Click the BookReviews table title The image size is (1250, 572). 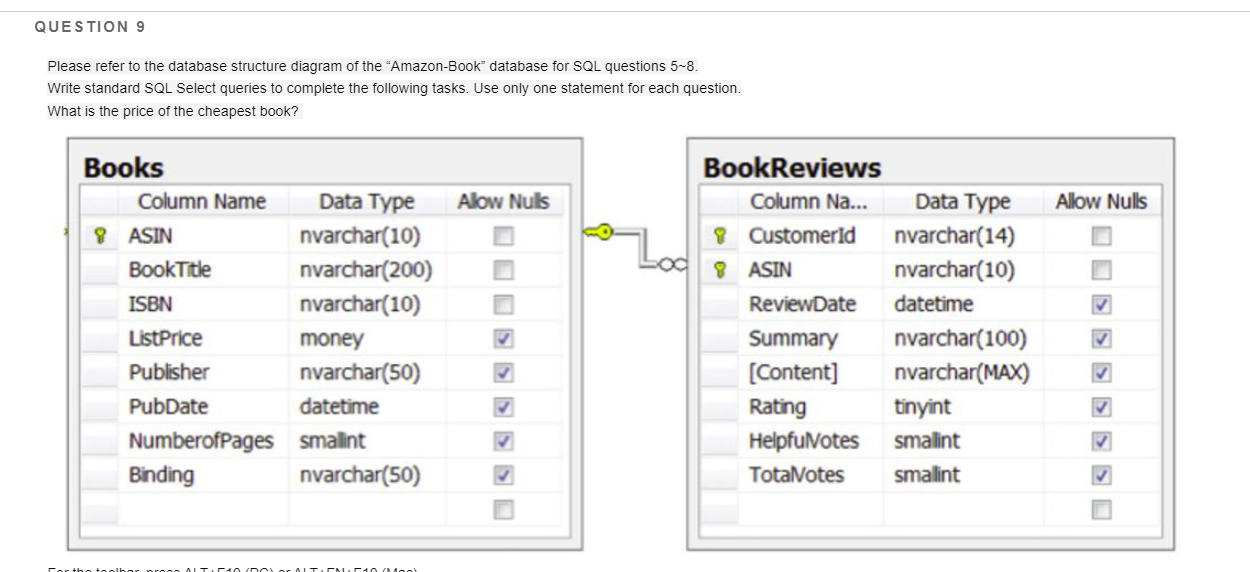792,167
